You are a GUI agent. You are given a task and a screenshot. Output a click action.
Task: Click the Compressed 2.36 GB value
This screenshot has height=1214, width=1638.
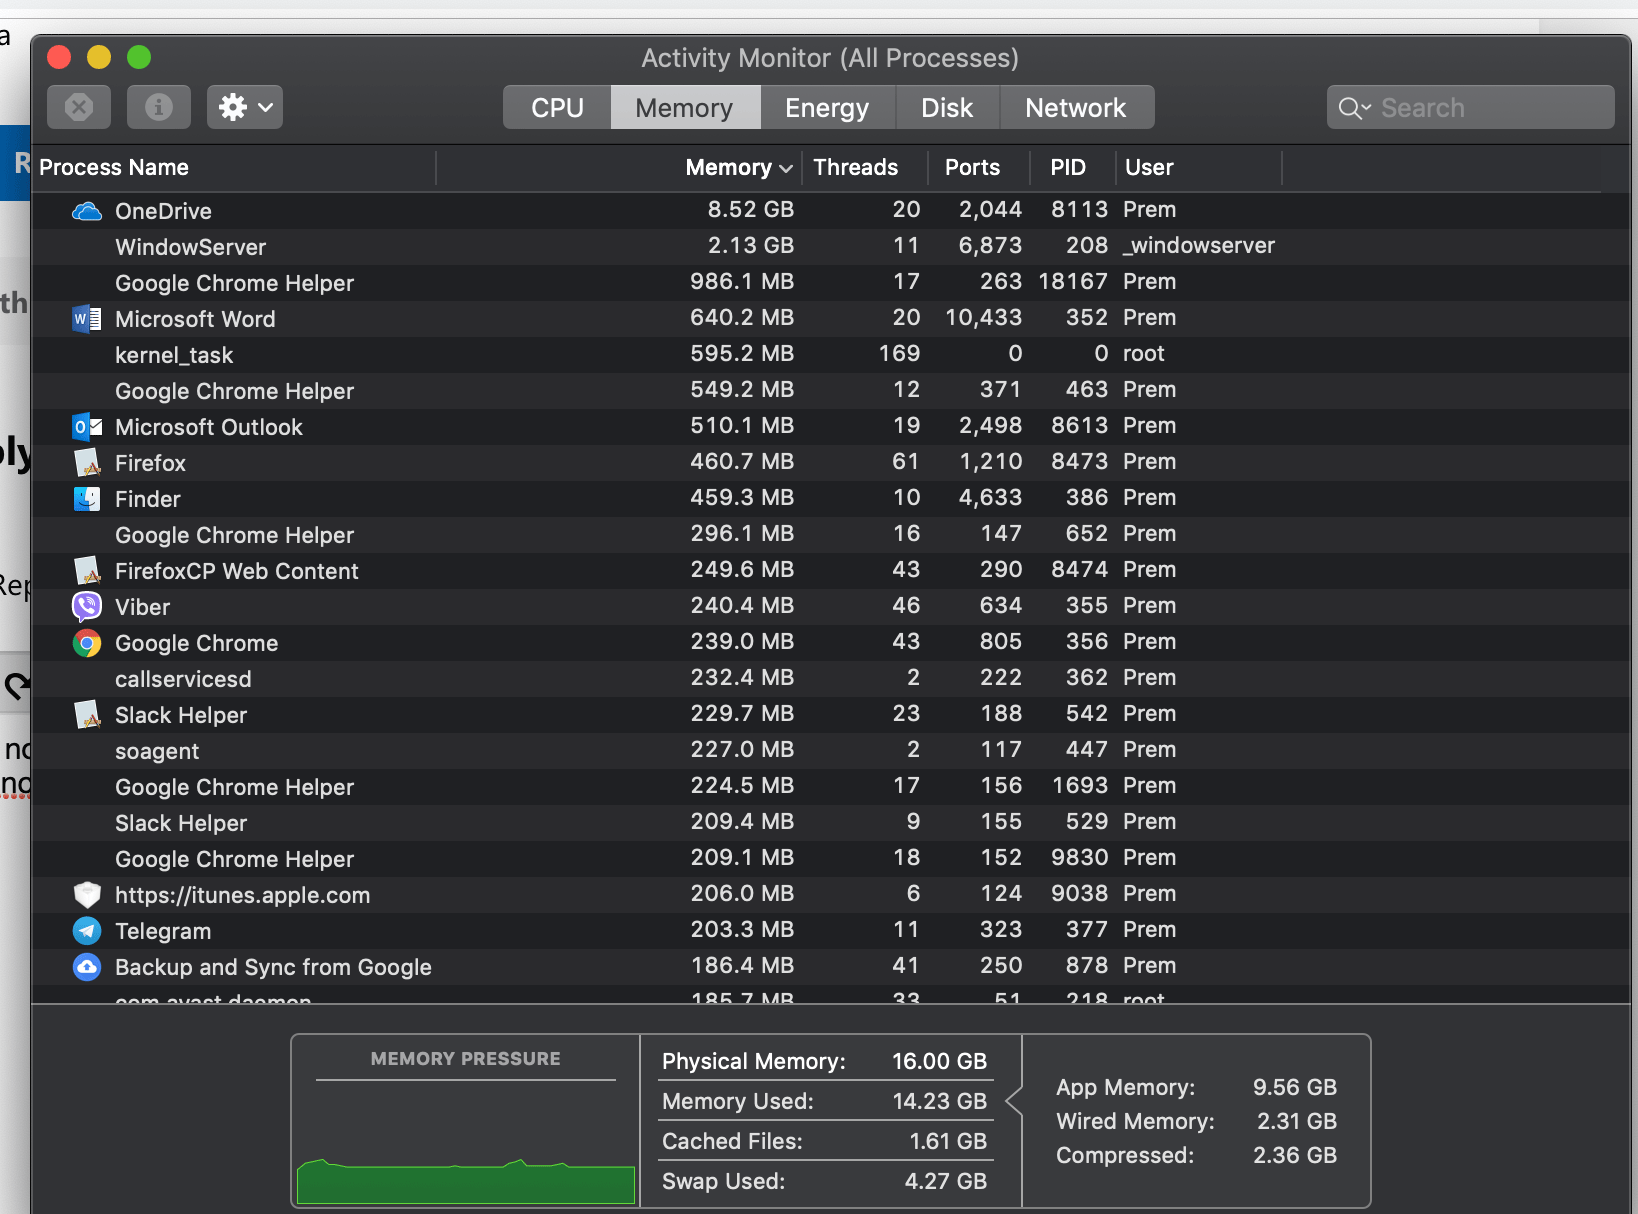[1295, 1155]
